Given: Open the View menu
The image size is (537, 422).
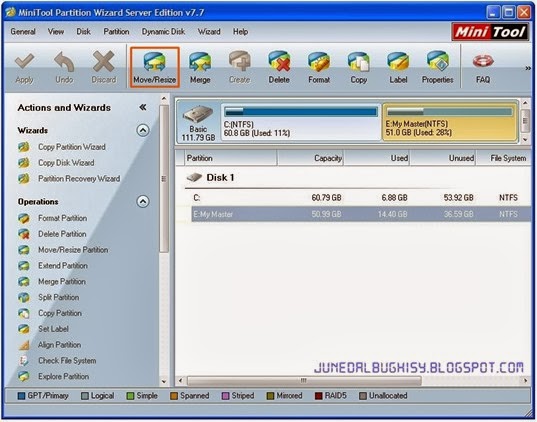Looking at the screenshot, I should [56, 32].
